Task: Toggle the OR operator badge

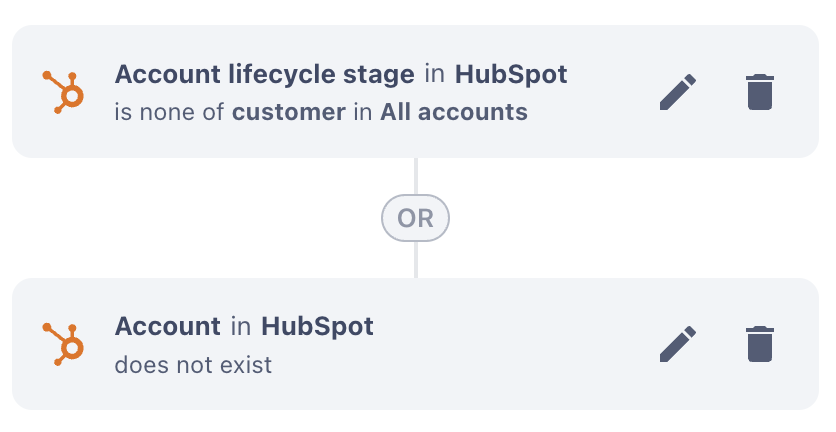Action: tap(416, 218)
